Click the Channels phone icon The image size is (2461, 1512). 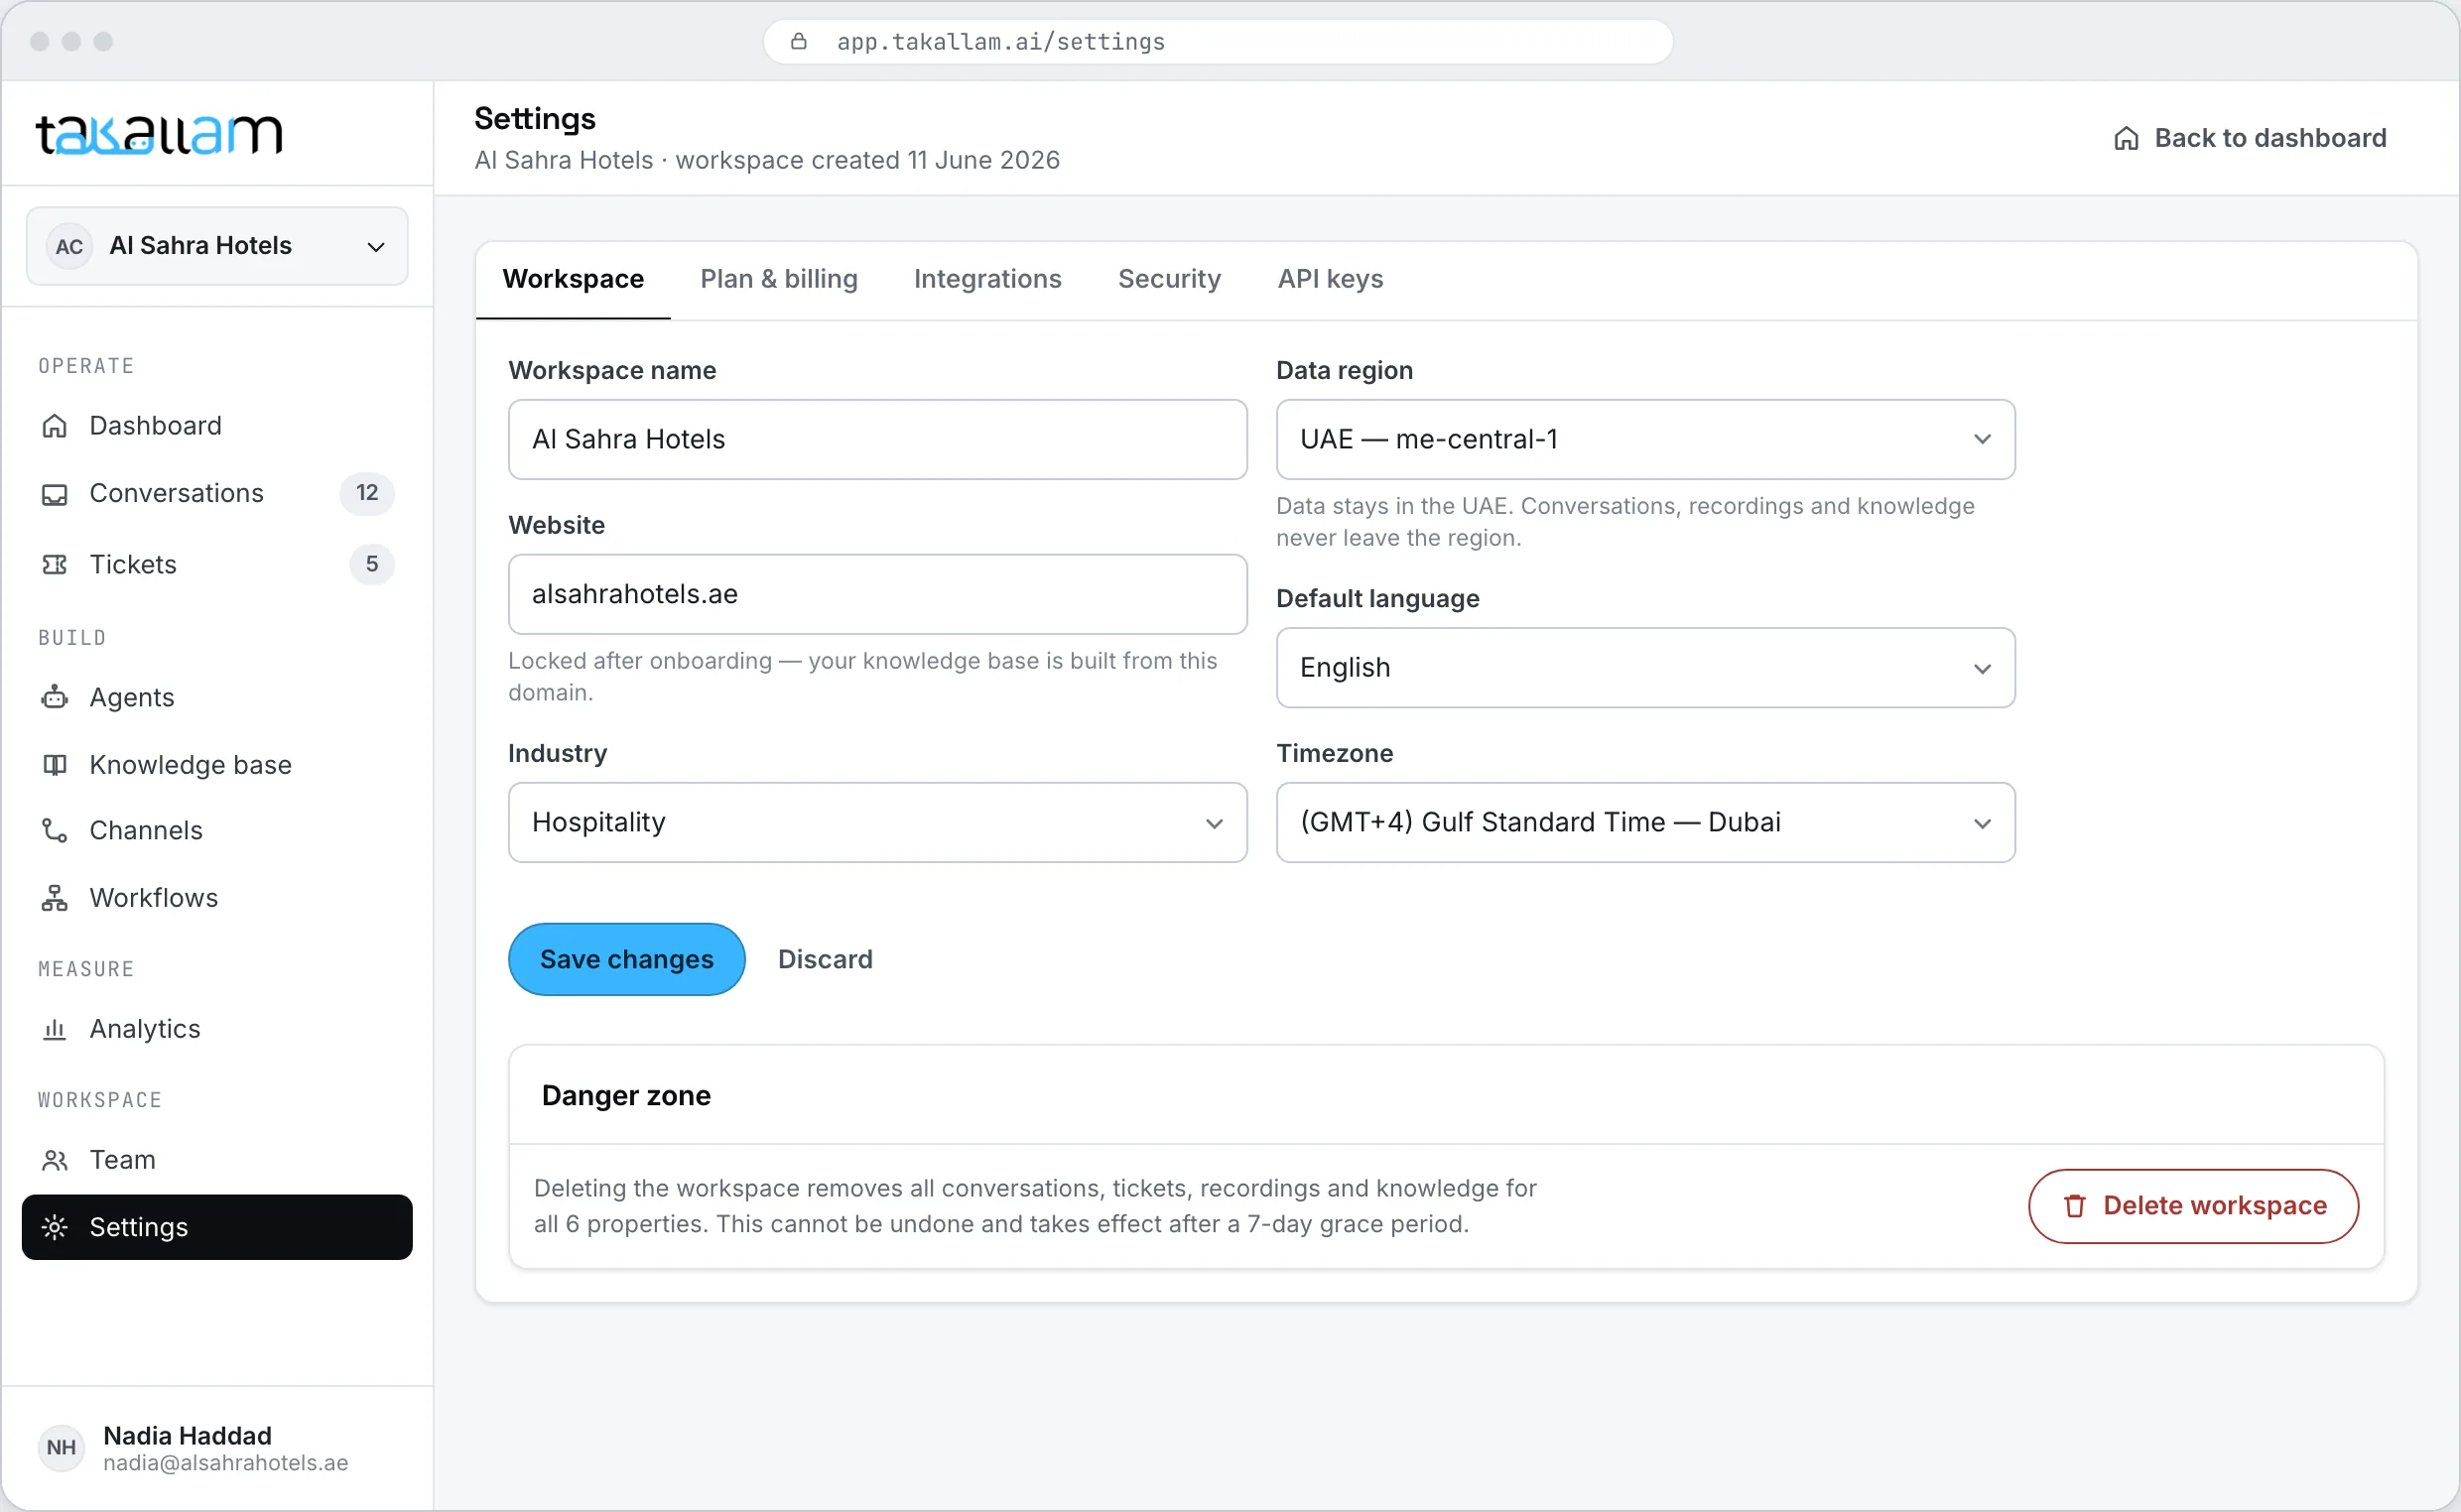(54, 830)
